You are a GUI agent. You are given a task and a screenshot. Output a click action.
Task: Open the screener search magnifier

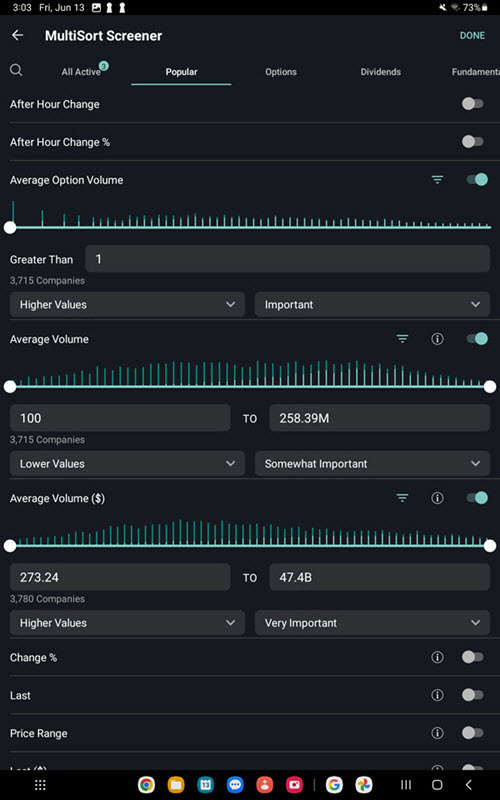16,70
